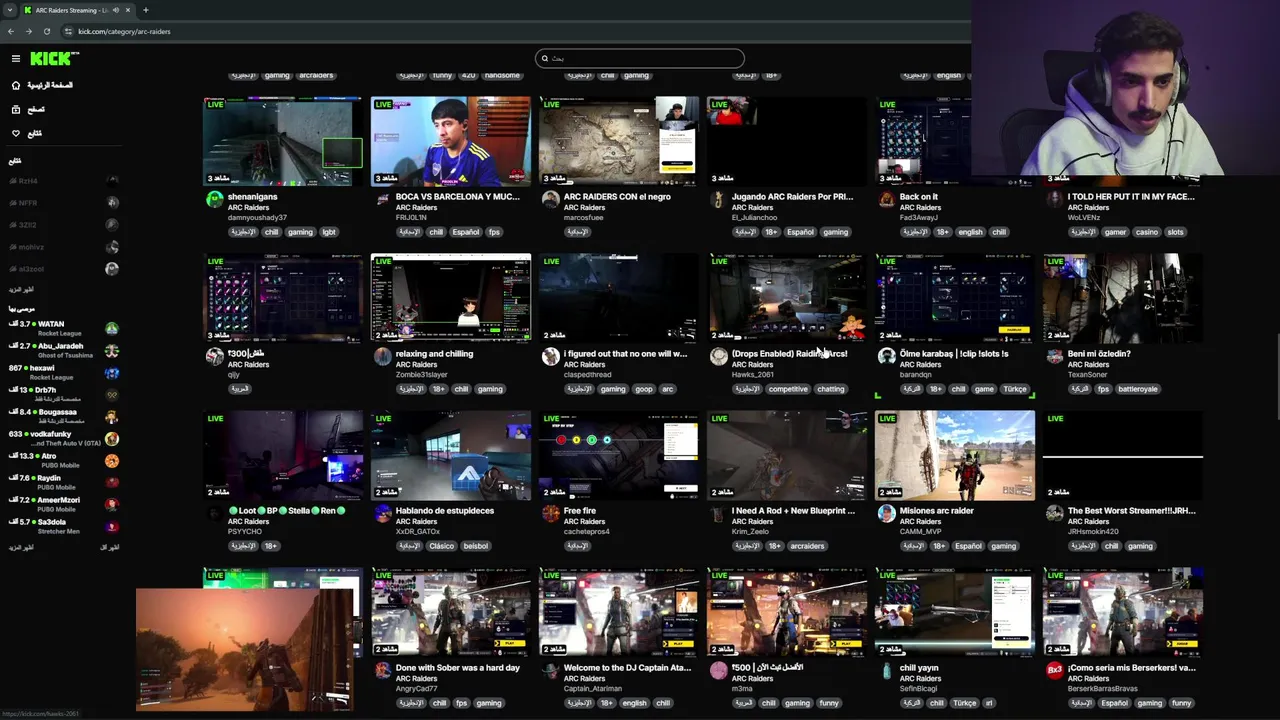Open Zombie31slayer channel avatar
The width and height of the screenshot is (1280, 720).
[382, 357]
